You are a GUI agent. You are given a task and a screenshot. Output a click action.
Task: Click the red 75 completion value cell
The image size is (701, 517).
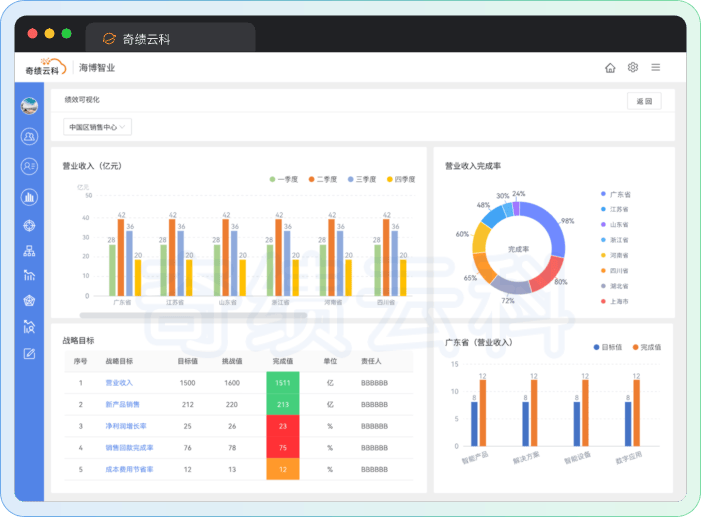pos(283,447)
